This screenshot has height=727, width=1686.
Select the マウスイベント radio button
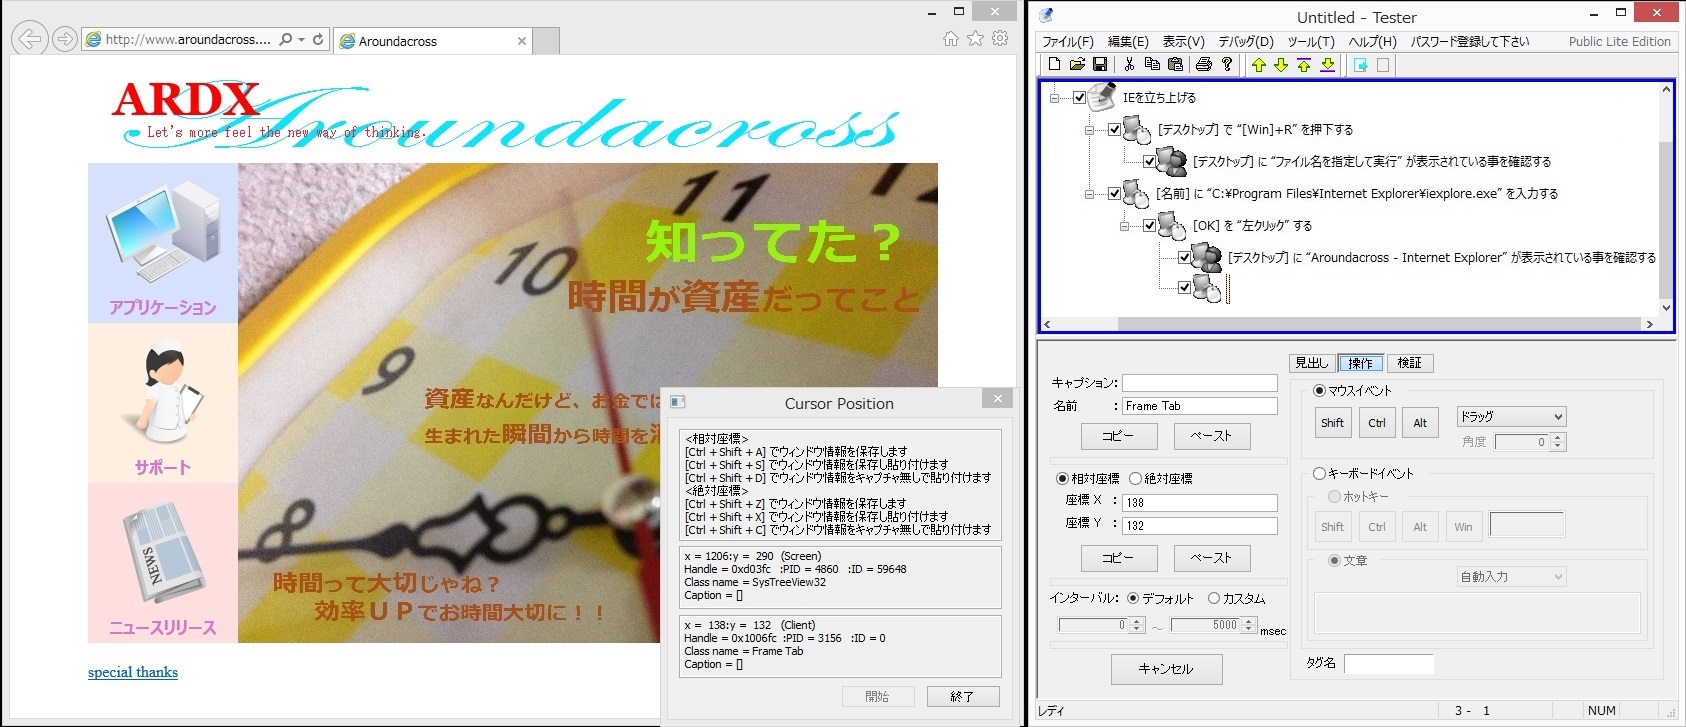[x=1319, y=391]
